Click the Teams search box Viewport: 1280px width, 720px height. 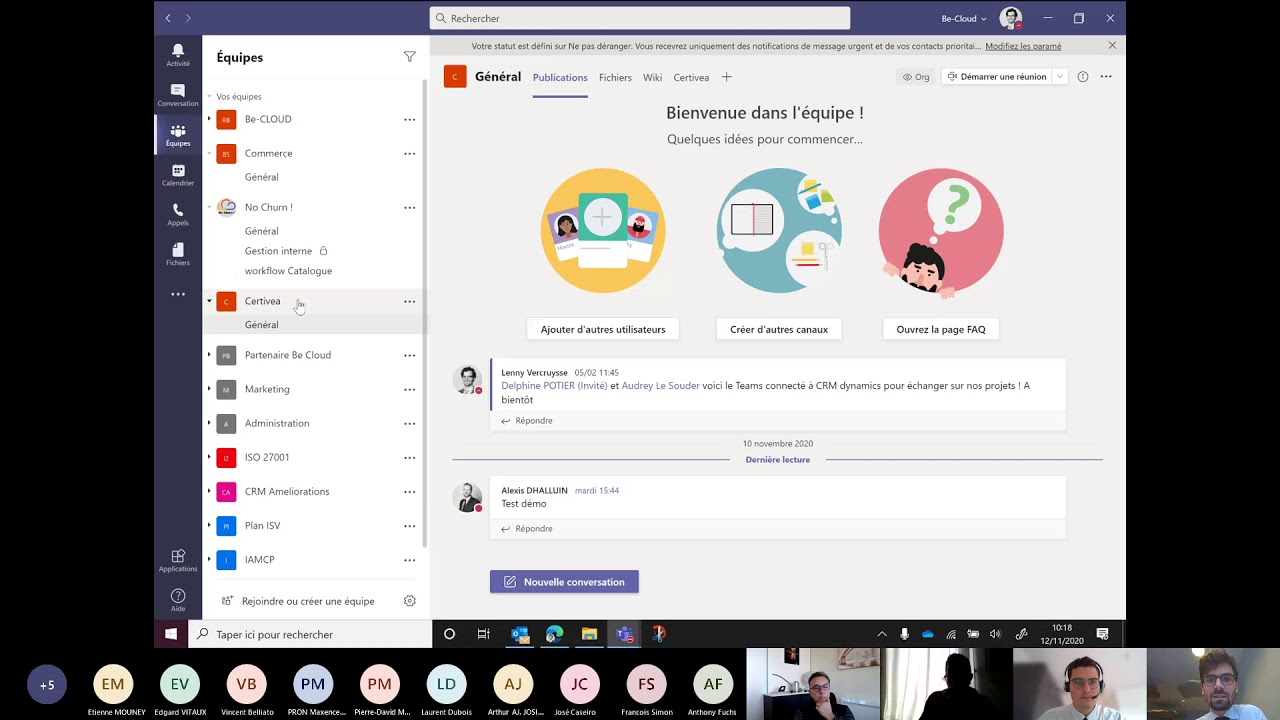(640, 18)
